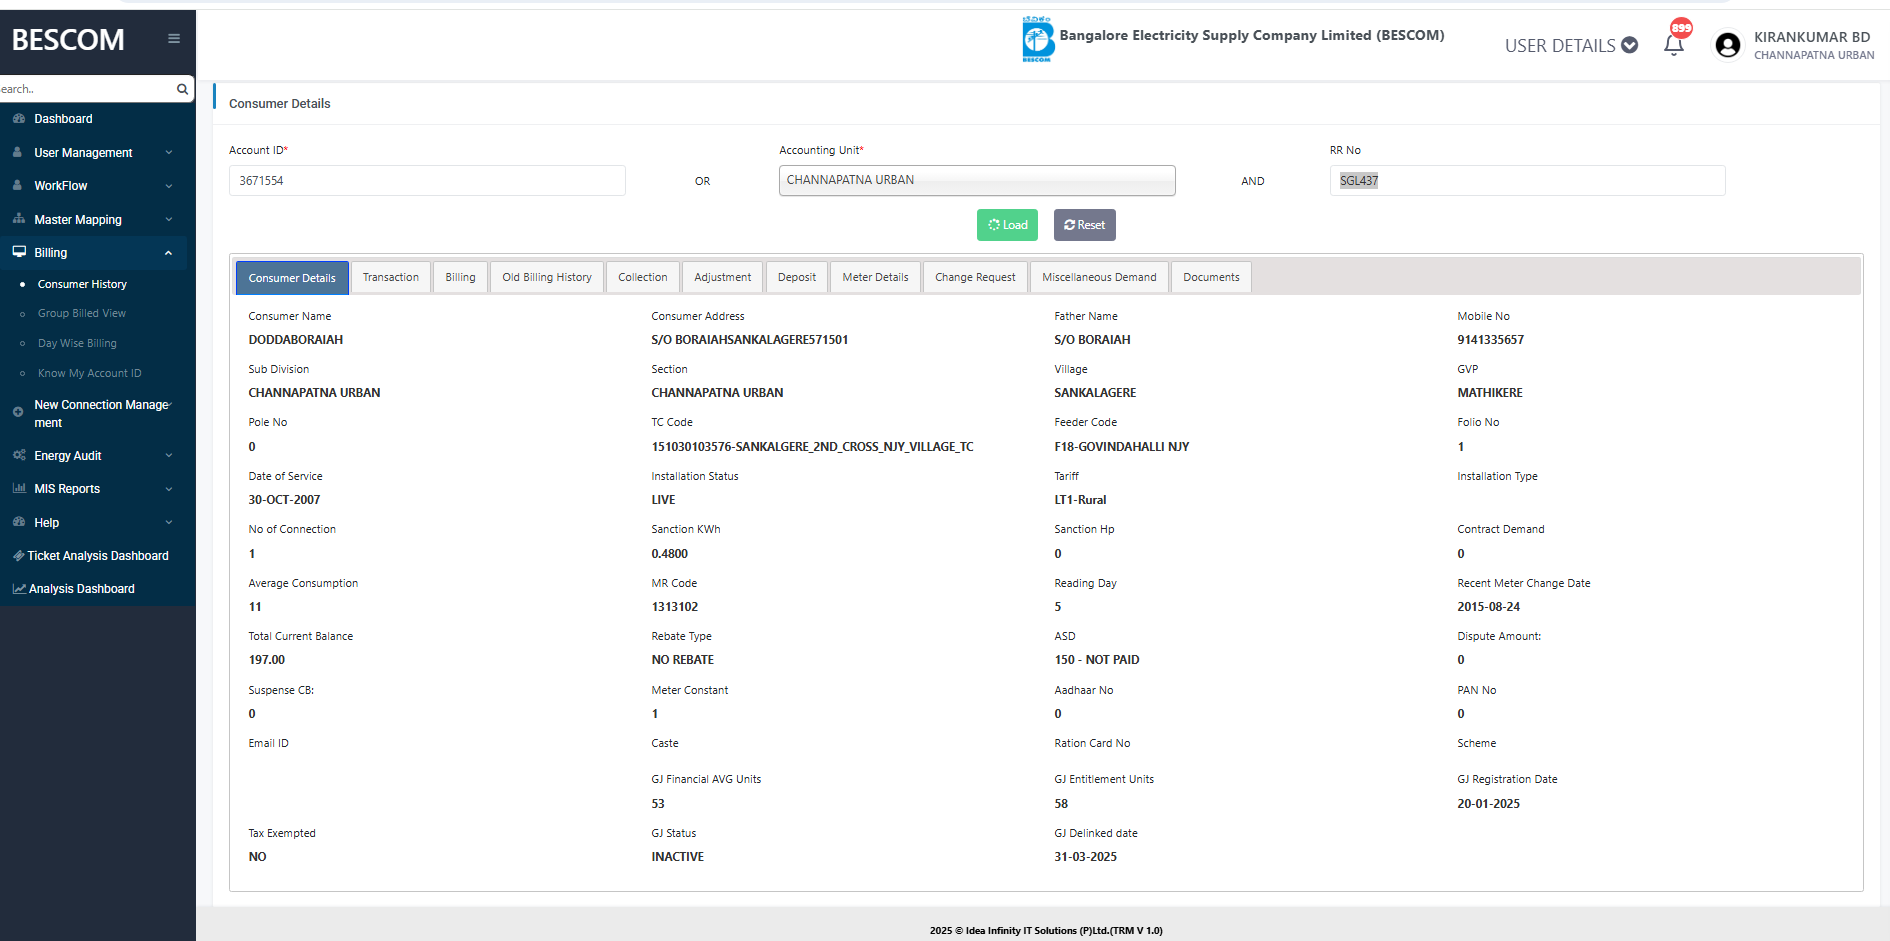The image size is (1890, 941).
Task: Click the RR No input field
Action: [x=1527, y=180]
